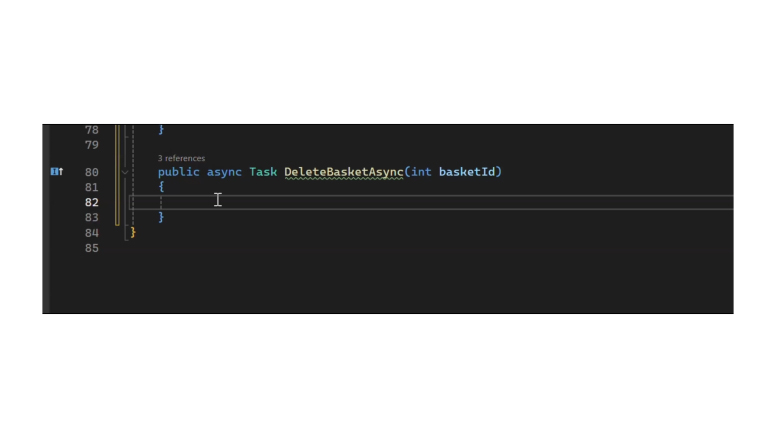Screen dimensions: 776x439
Task: Place cursor on the Task return type
Action: [263, 172]
